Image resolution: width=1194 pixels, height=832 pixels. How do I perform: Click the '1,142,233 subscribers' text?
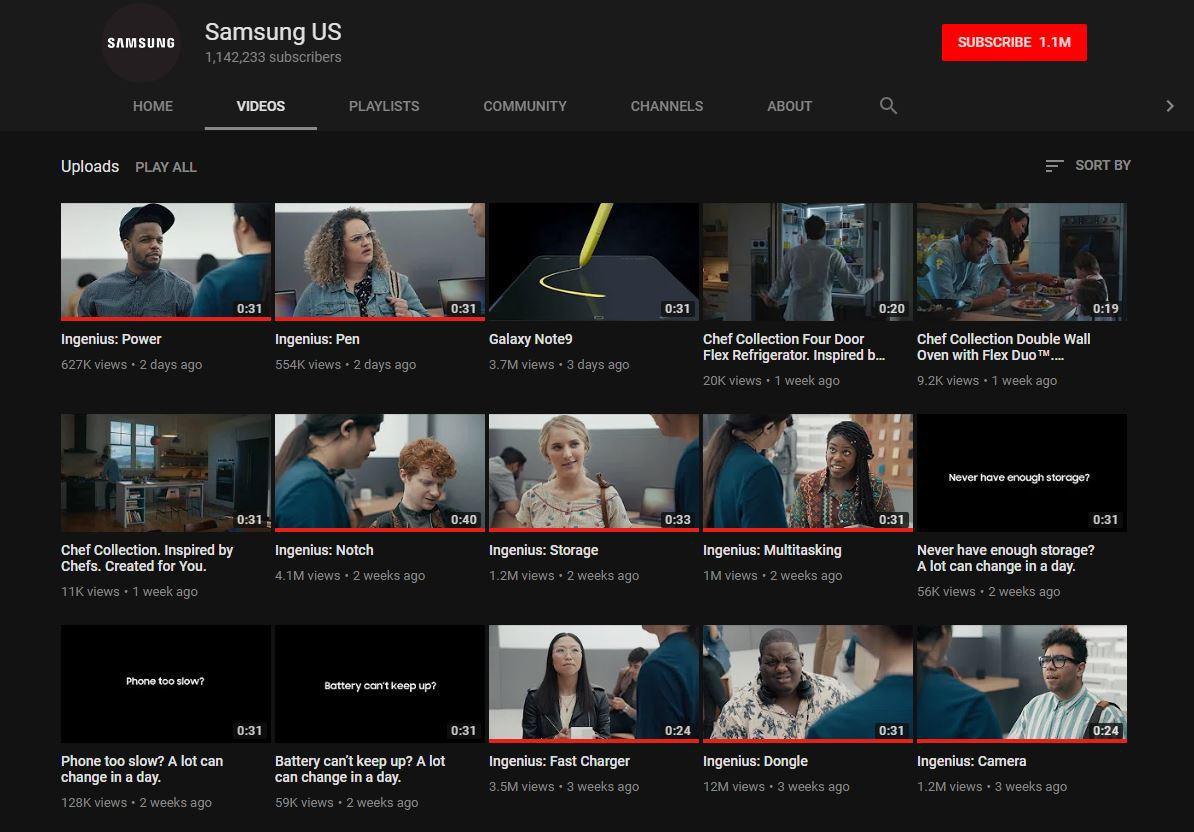pyautogui.click(x=273, y=57)
